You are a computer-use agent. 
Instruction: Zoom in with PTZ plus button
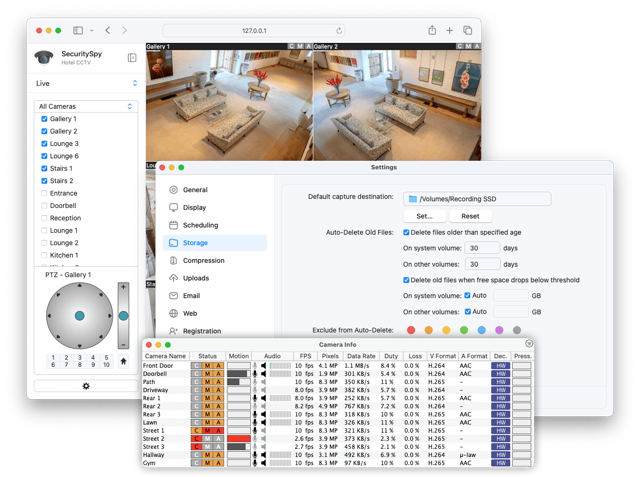tap(123, 287)
